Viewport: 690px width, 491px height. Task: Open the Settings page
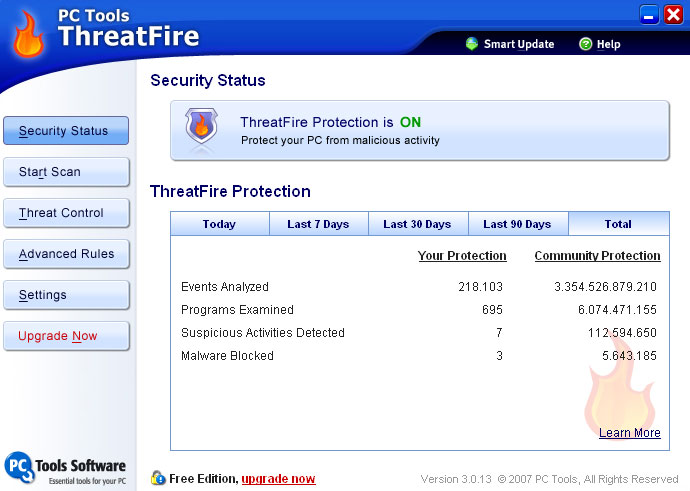click(66, 295)
